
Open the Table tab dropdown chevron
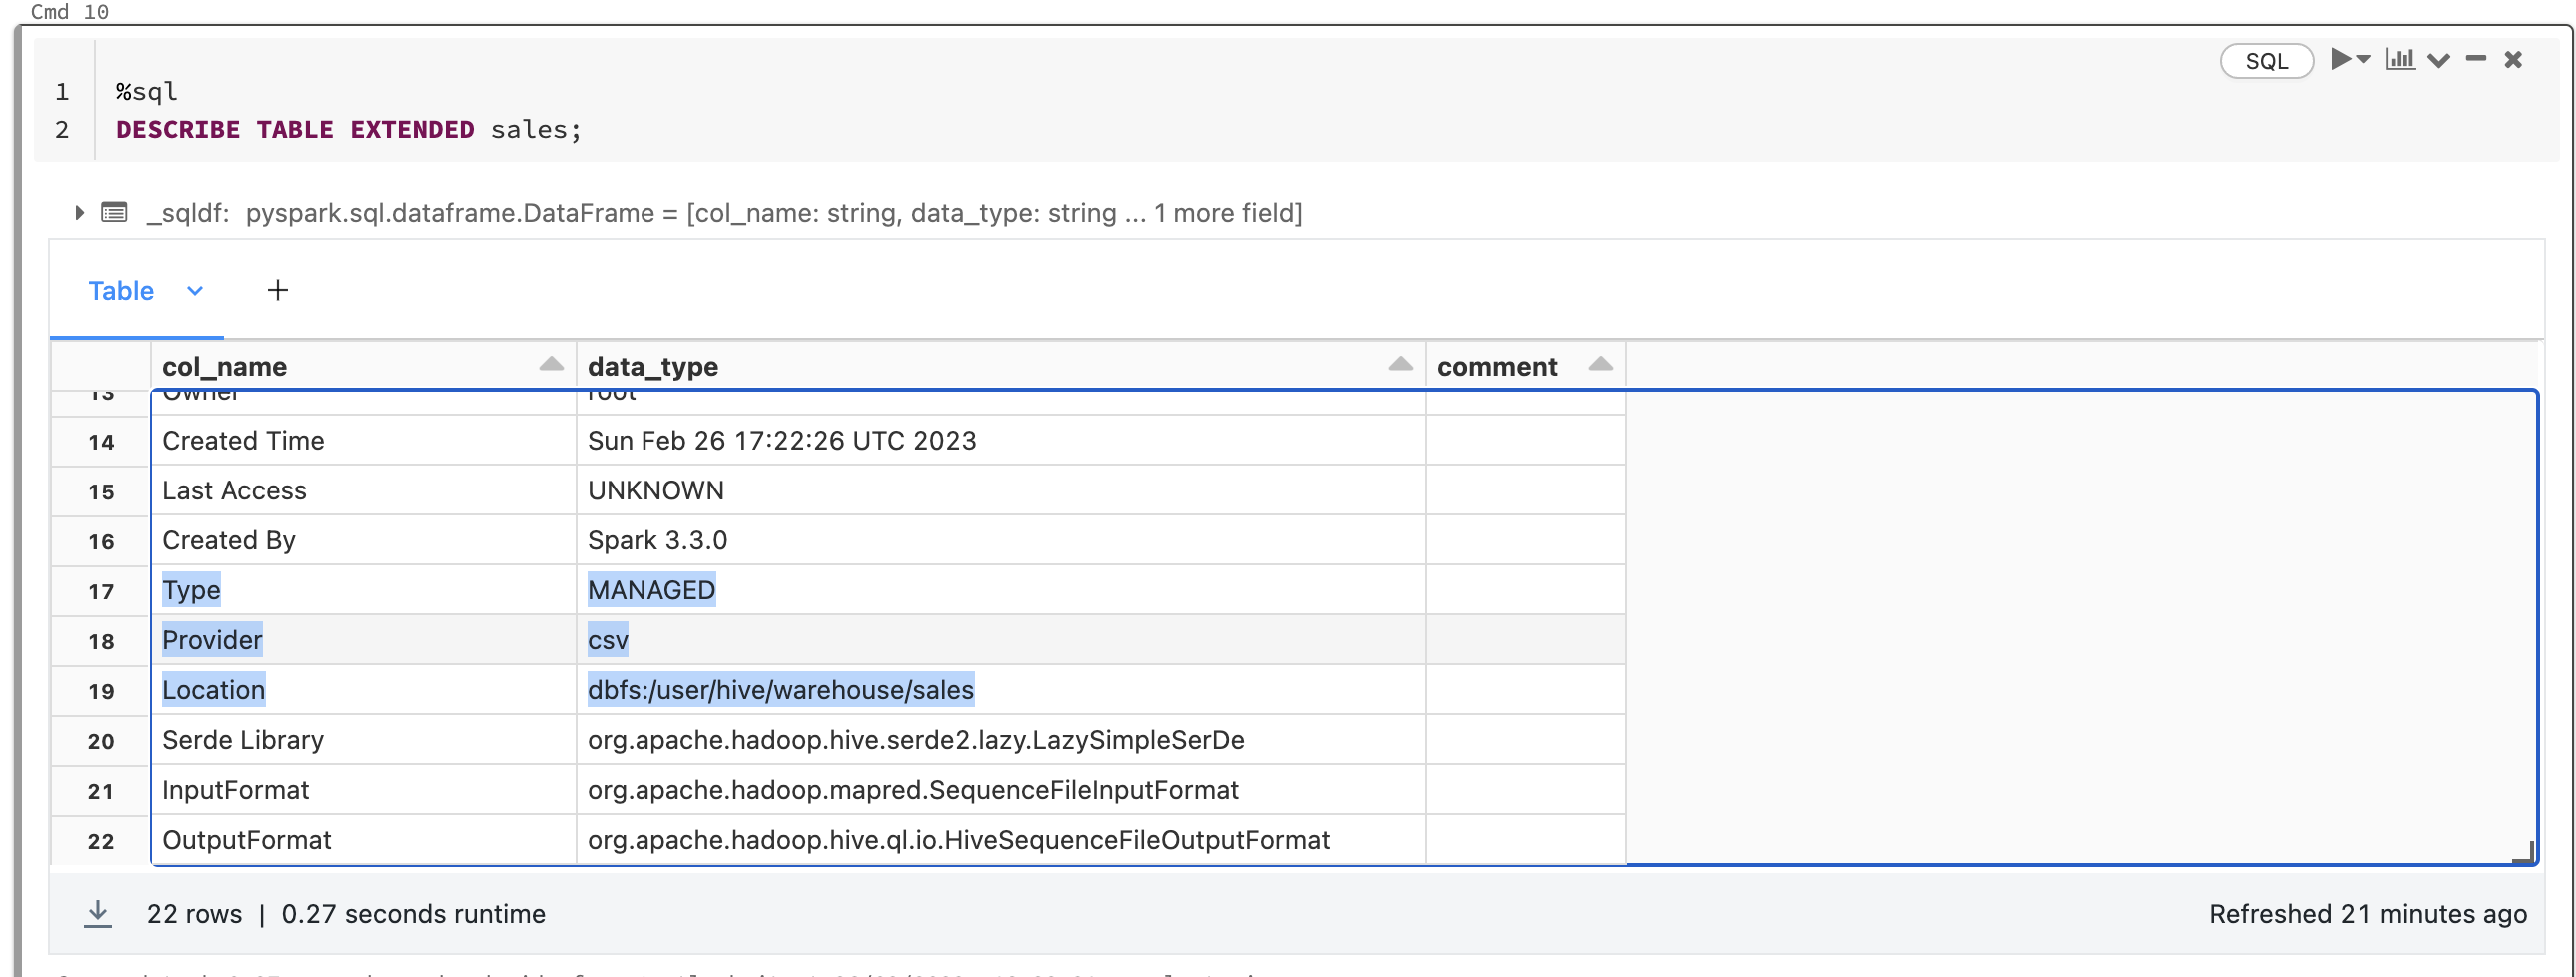[x=195, y=291]
